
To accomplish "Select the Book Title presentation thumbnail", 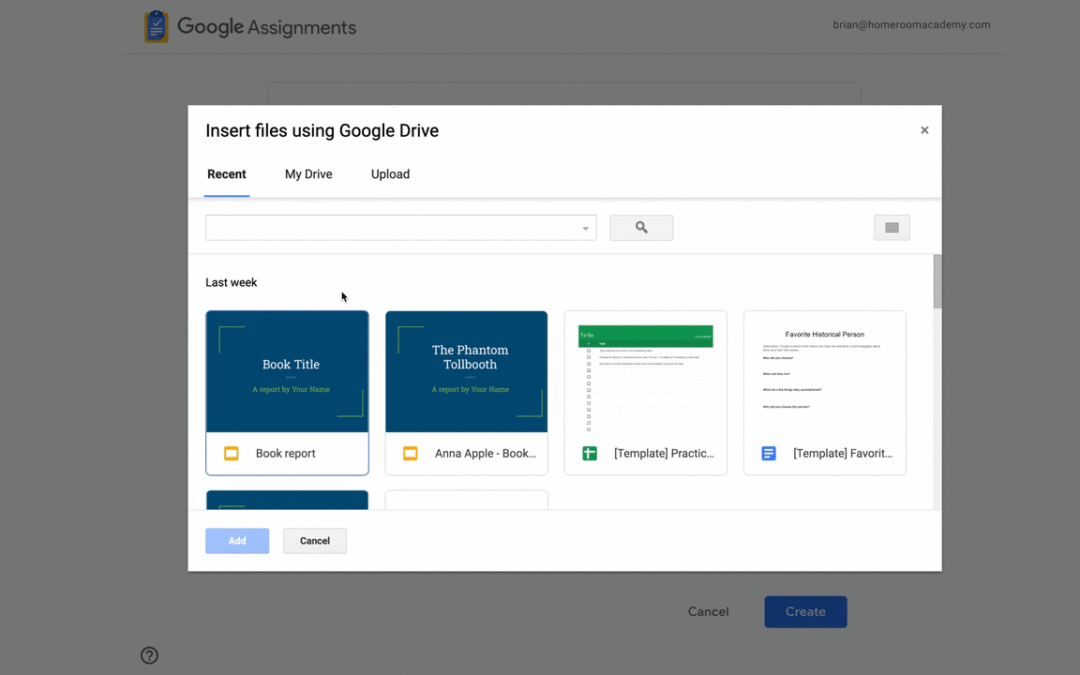I will pos(287,372).
